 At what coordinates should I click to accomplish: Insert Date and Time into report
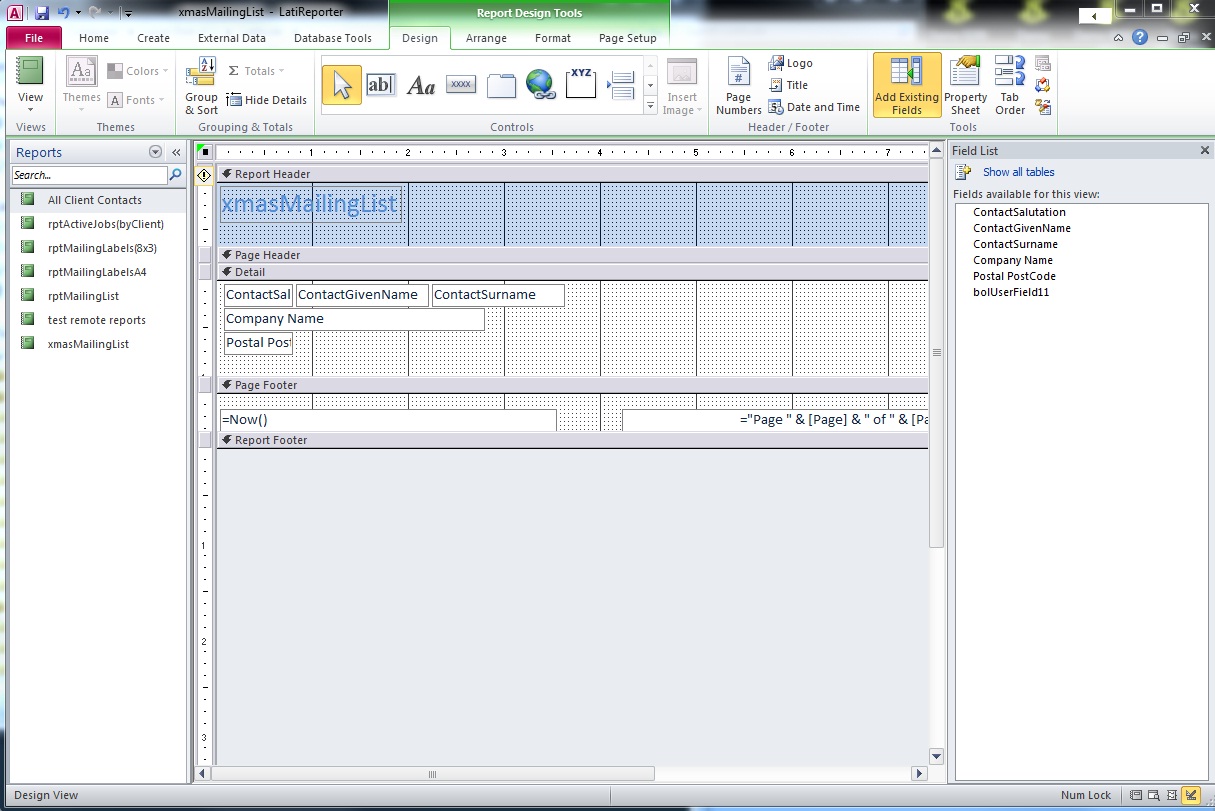coord(814,107)
